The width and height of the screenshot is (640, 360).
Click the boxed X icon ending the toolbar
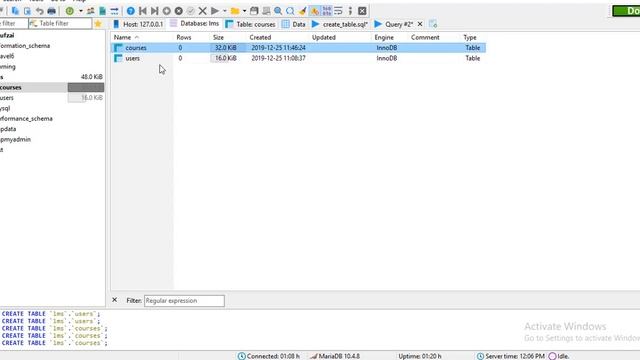[362, 11]
